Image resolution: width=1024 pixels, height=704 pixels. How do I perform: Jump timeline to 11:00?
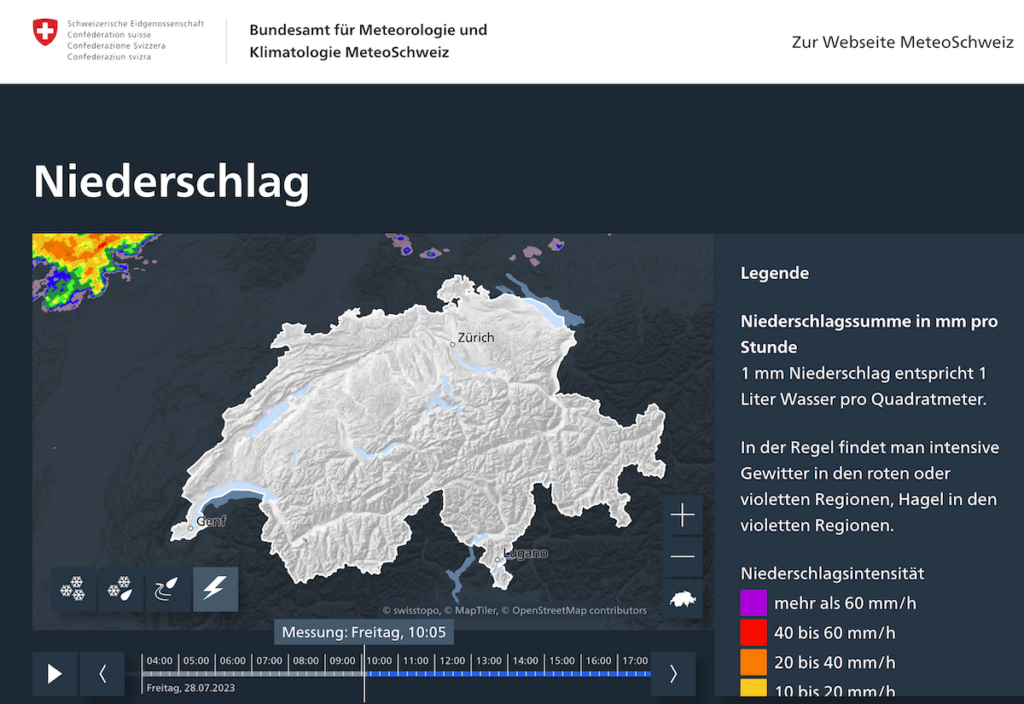(x=415, y=661)
